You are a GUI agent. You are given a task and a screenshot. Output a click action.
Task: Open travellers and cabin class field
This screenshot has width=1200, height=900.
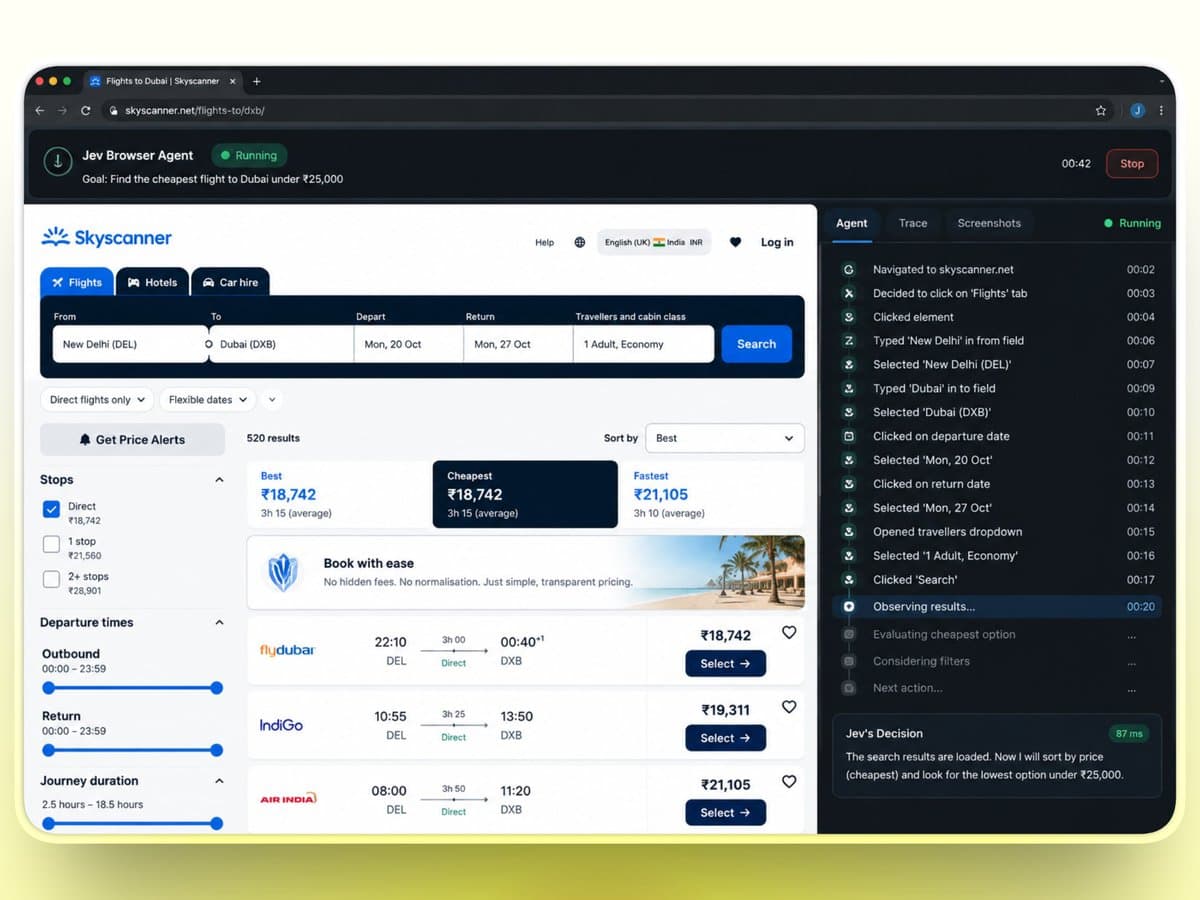tap(644, 344)
